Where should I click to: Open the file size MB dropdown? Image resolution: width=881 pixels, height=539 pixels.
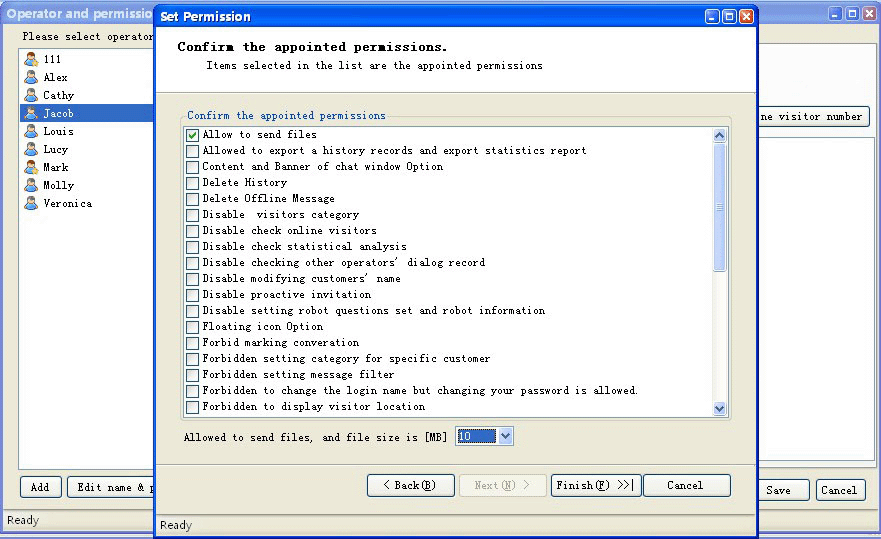click(505, 436)
